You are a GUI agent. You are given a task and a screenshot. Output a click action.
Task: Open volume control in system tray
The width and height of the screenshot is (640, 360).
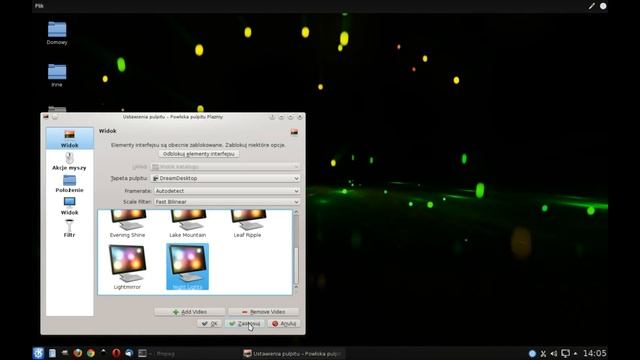(554, 353)
